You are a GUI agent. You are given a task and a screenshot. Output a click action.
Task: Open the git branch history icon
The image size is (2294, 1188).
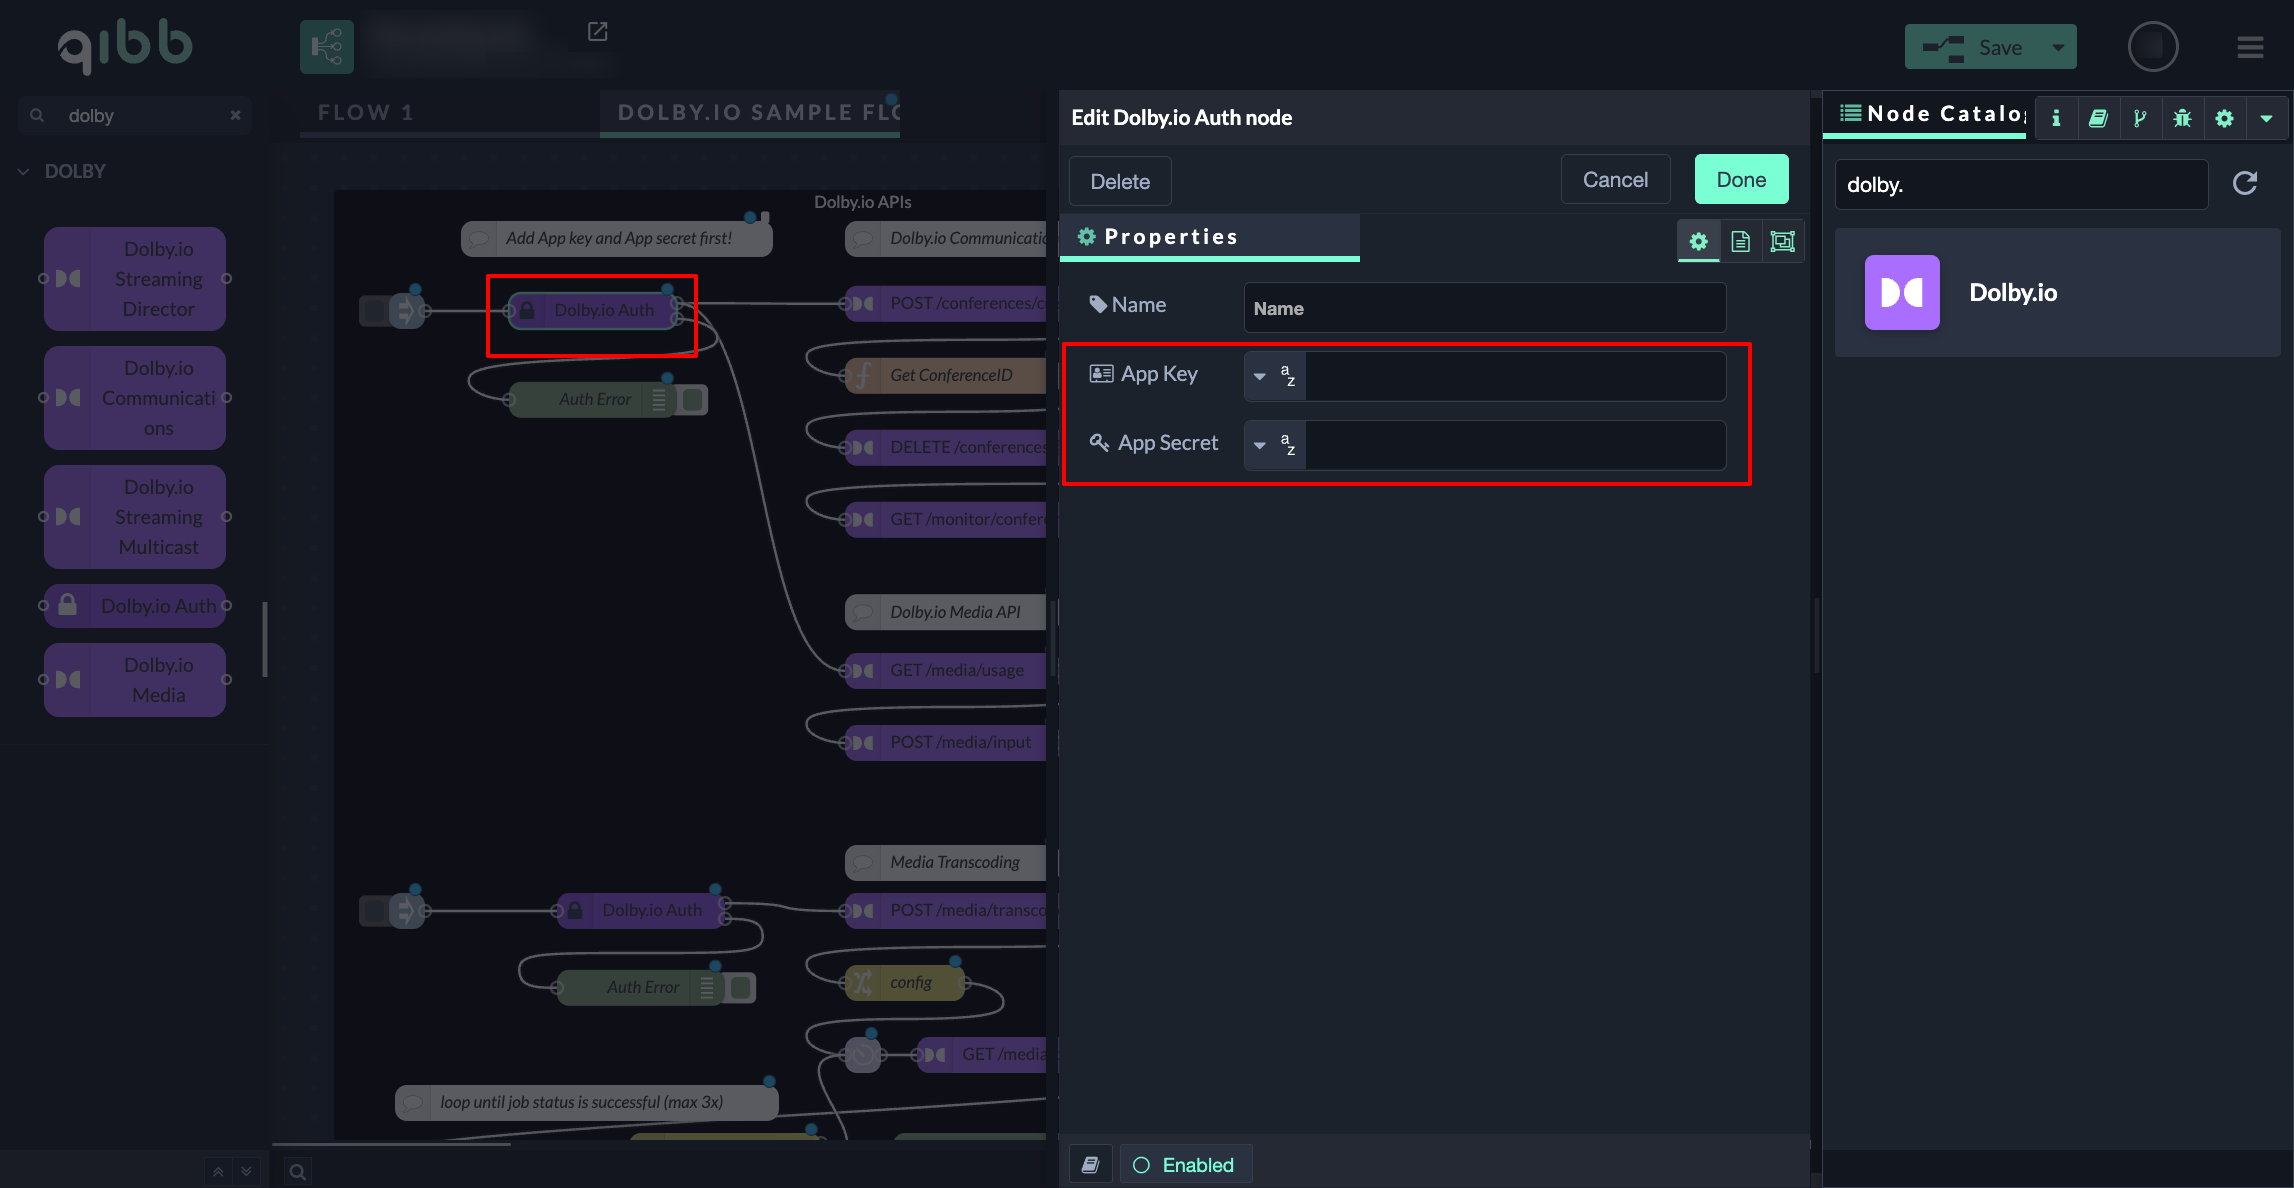tap(2140, 118)
